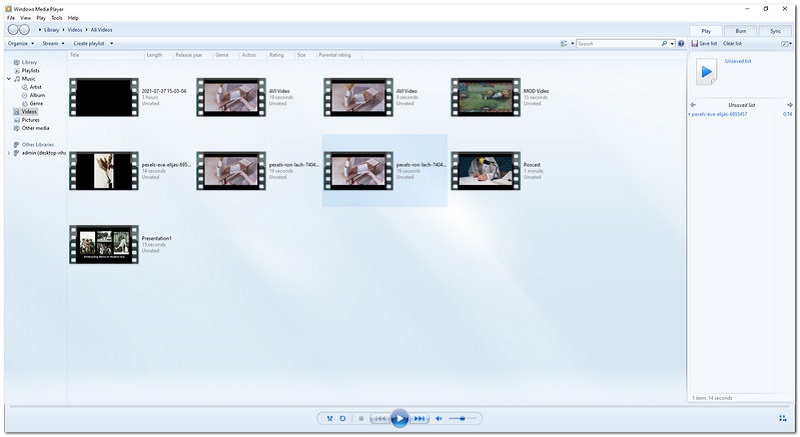Sort by the Length column header

[158, 55]
